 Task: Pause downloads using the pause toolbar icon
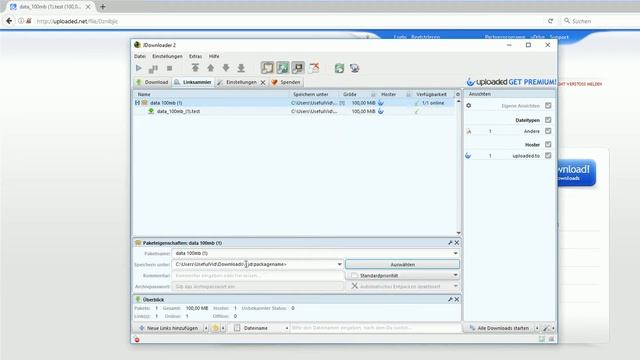coord(153,68)
